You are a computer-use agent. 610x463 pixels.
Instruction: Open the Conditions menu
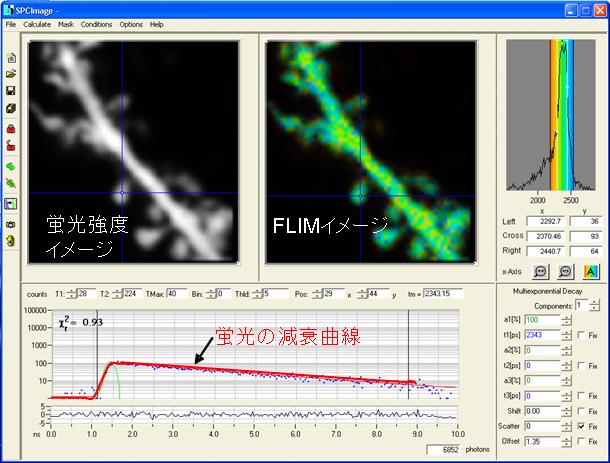96,24
